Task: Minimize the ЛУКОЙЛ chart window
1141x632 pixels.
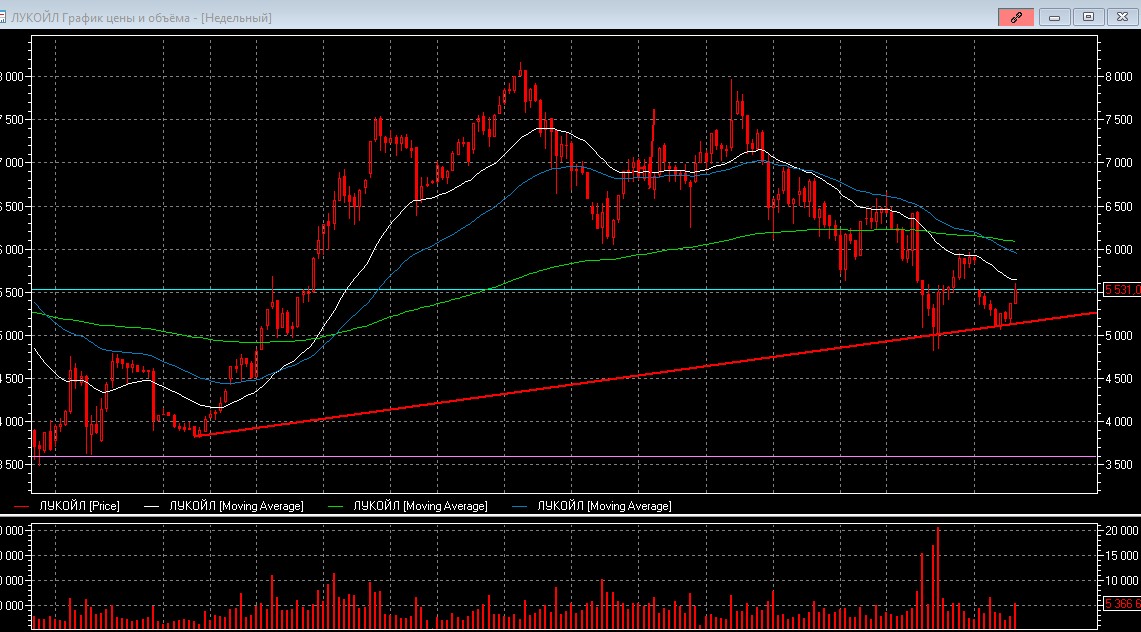Action: coord(1054,17)
